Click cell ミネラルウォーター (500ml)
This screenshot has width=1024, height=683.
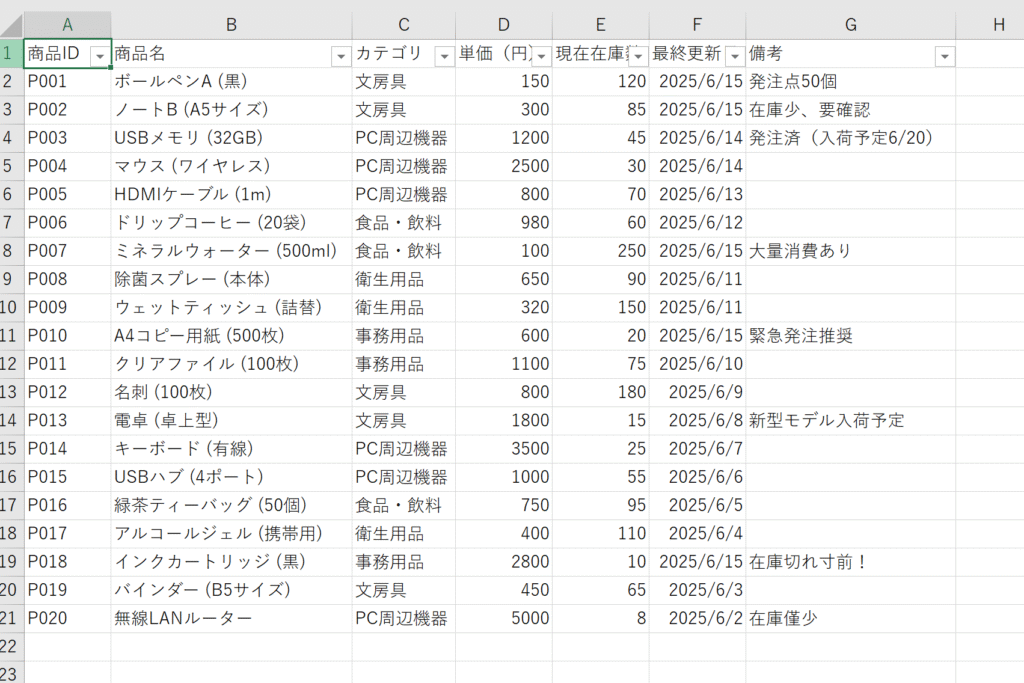231,251
